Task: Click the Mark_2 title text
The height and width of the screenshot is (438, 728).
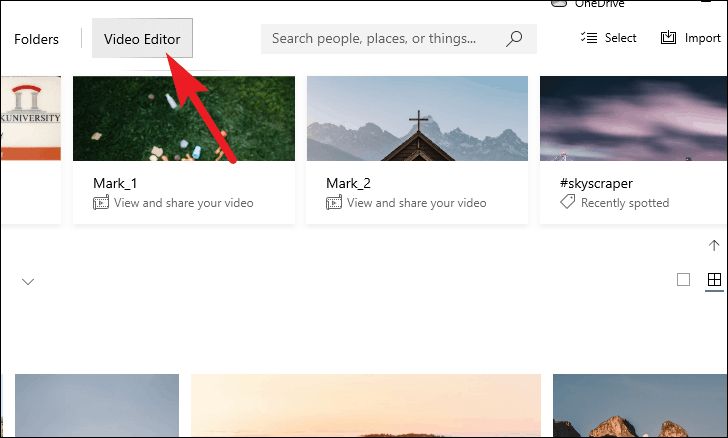Action: click(x=348, y=183)
